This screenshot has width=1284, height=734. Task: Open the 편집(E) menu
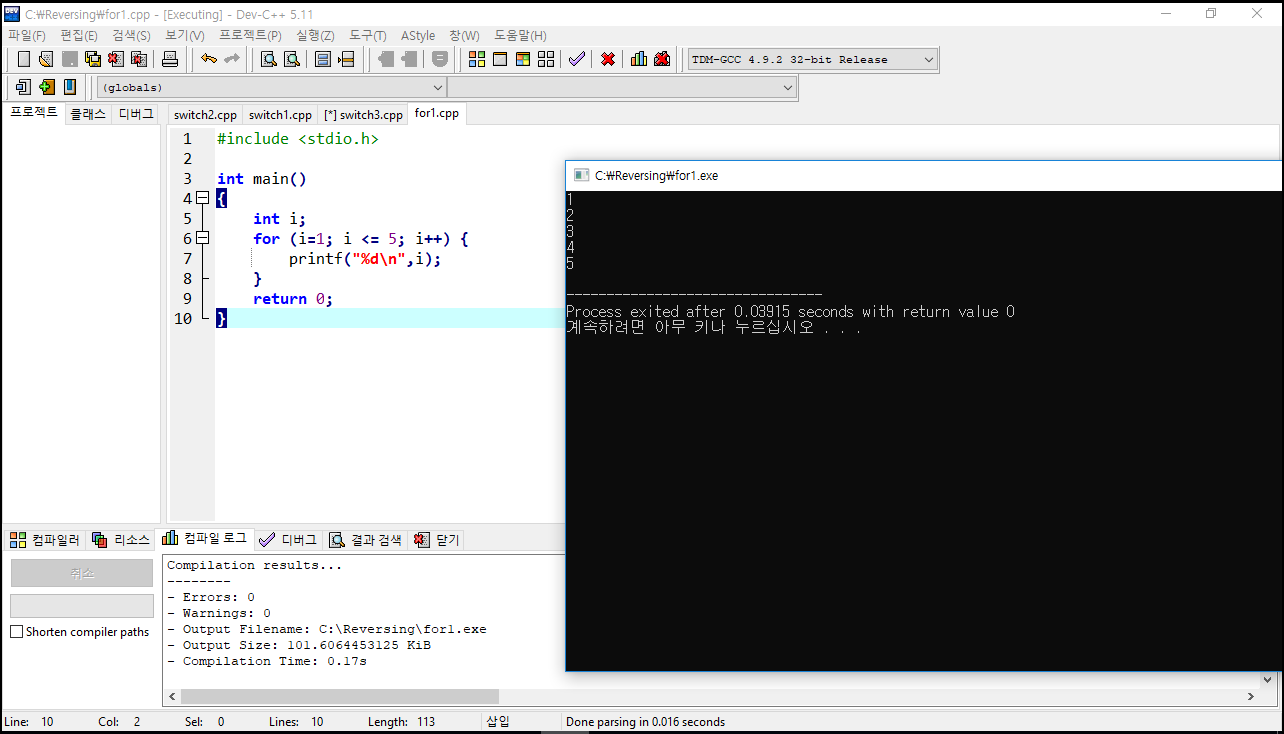(79, 35)
